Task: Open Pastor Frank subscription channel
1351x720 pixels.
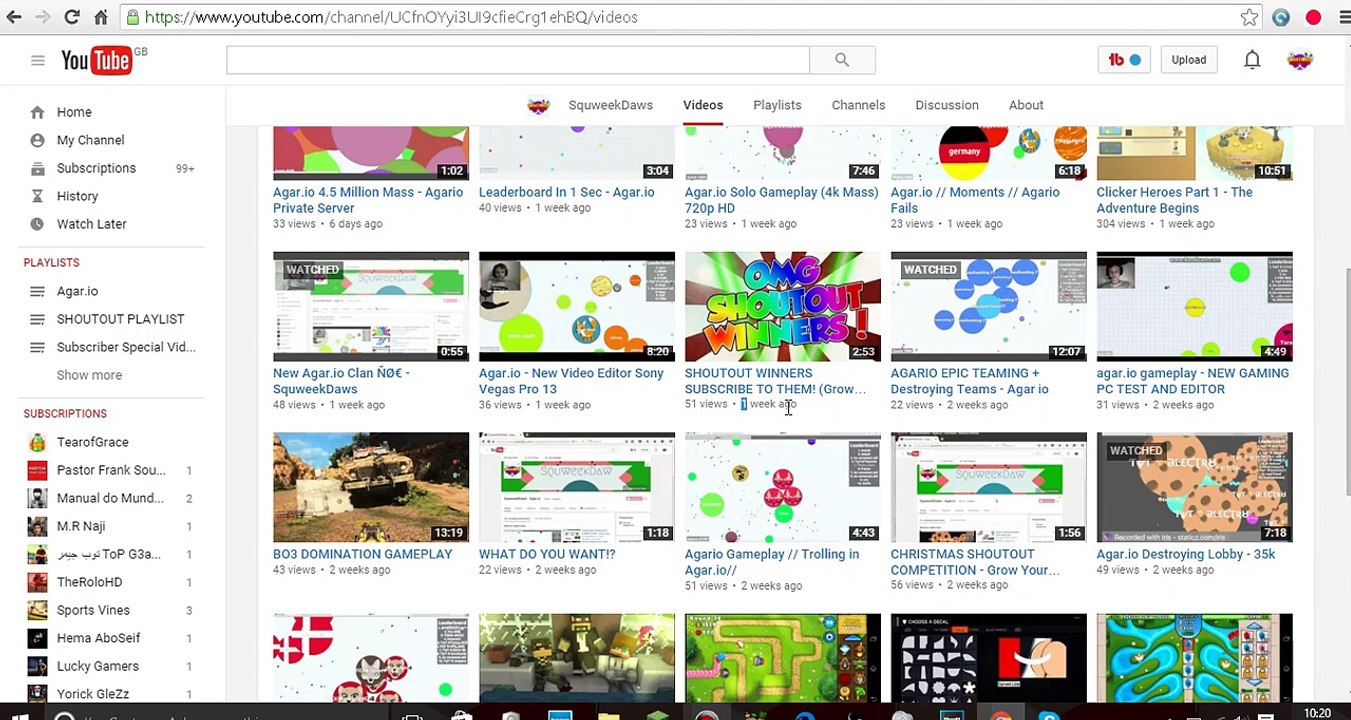Action: pos(111,470)
